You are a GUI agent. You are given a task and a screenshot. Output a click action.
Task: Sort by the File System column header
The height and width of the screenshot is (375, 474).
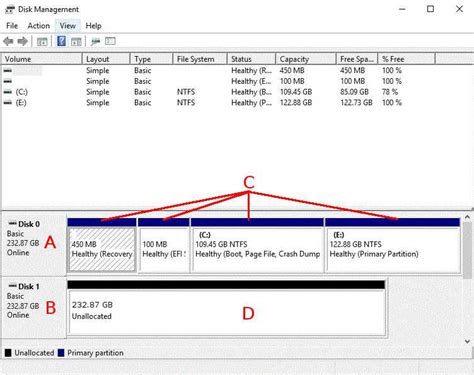tap(200, 59)
